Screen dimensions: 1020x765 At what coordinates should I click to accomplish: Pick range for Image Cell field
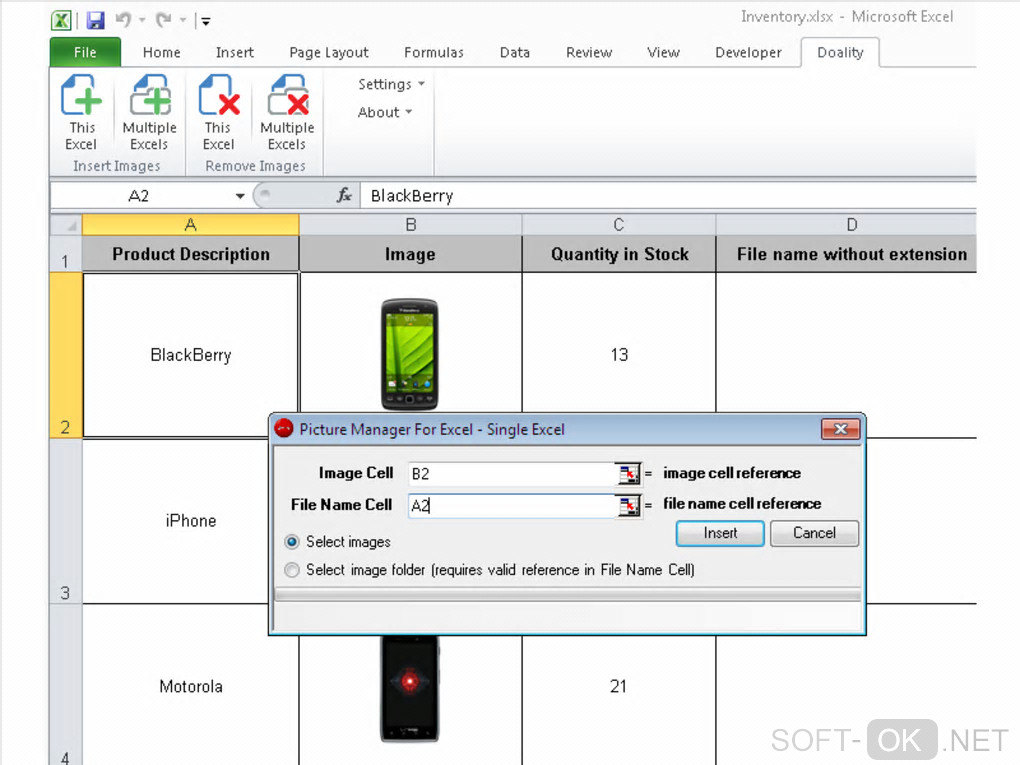(628, 474)
